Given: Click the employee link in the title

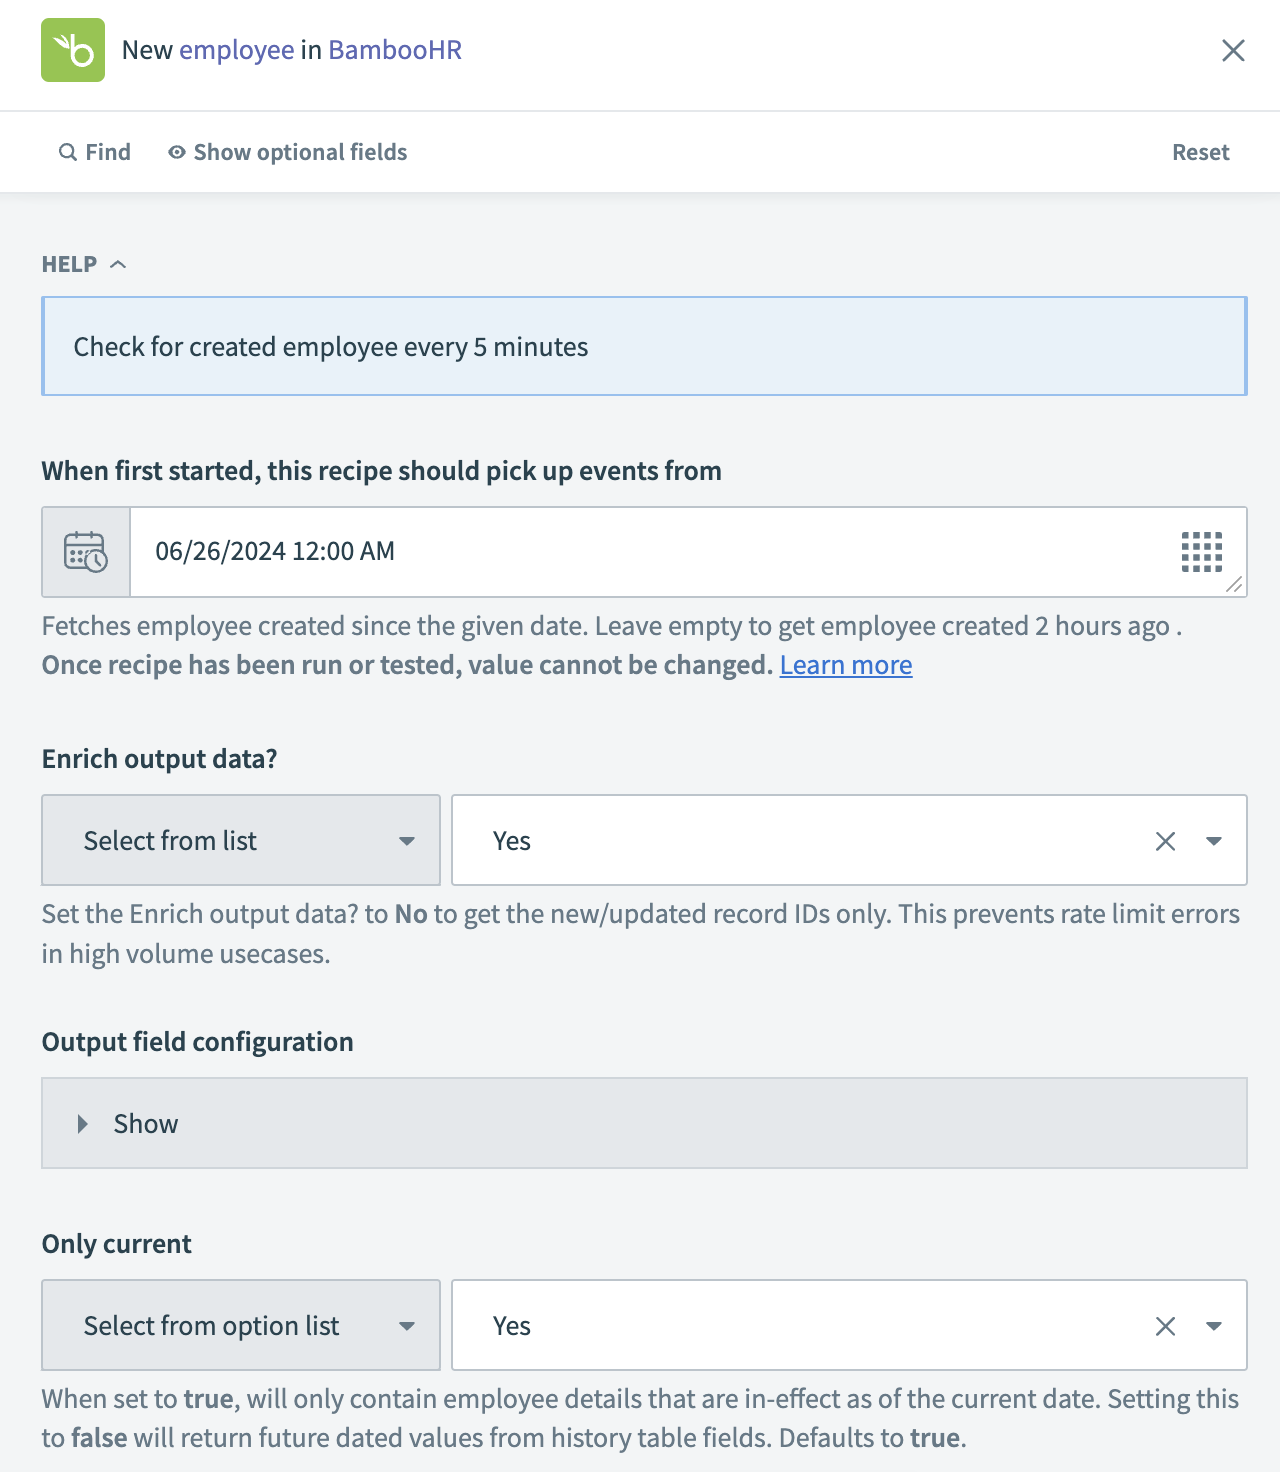Looking at the screenshot, I should coord(237,50).
